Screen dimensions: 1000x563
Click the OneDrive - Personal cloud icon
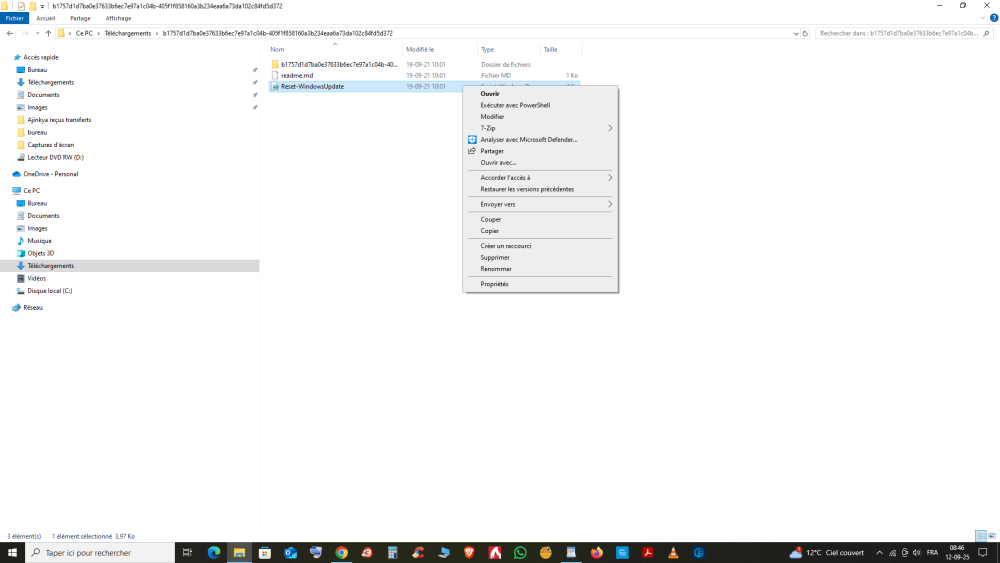coord(16,174)
